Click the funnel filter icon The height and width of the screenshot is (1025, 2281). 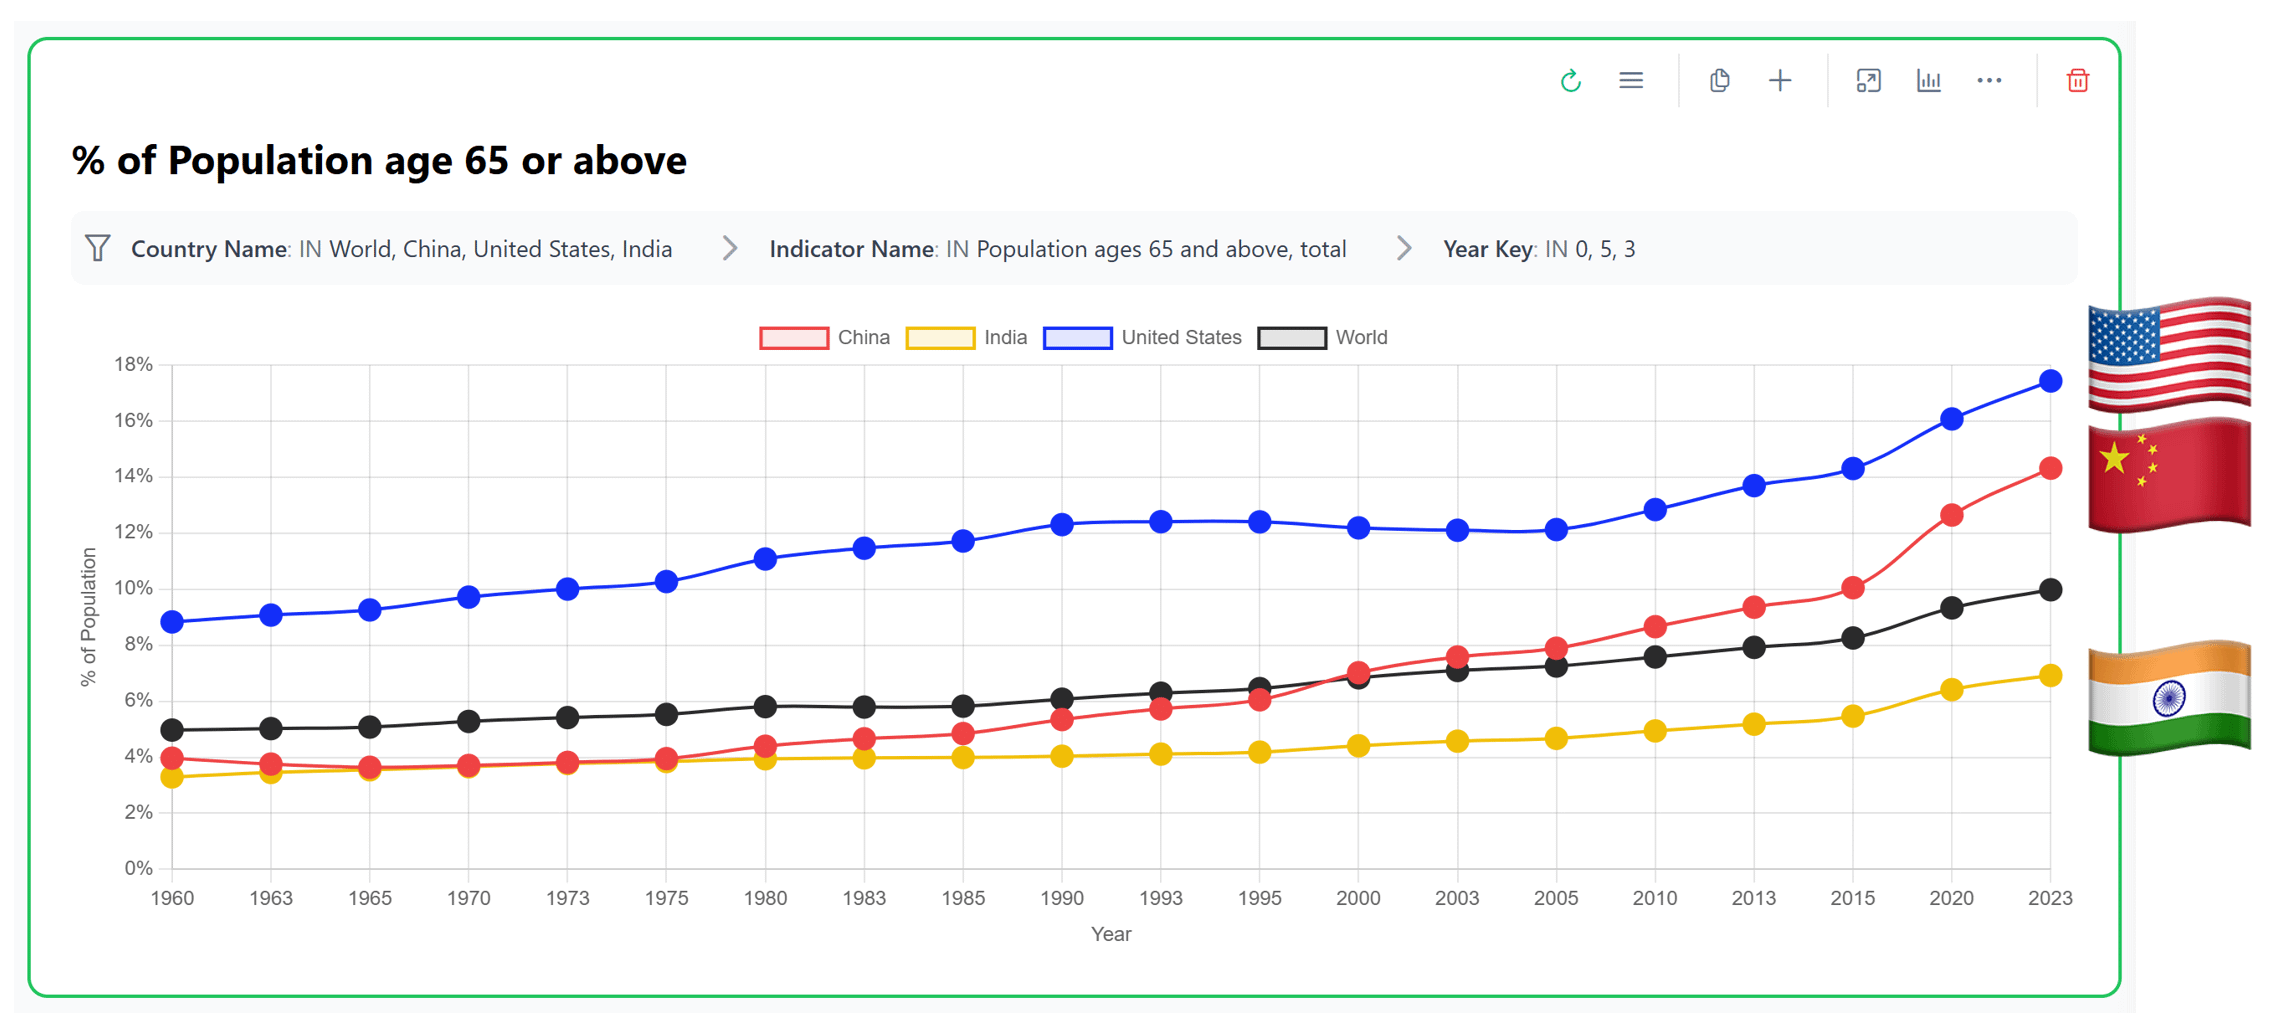coord(97,248)
